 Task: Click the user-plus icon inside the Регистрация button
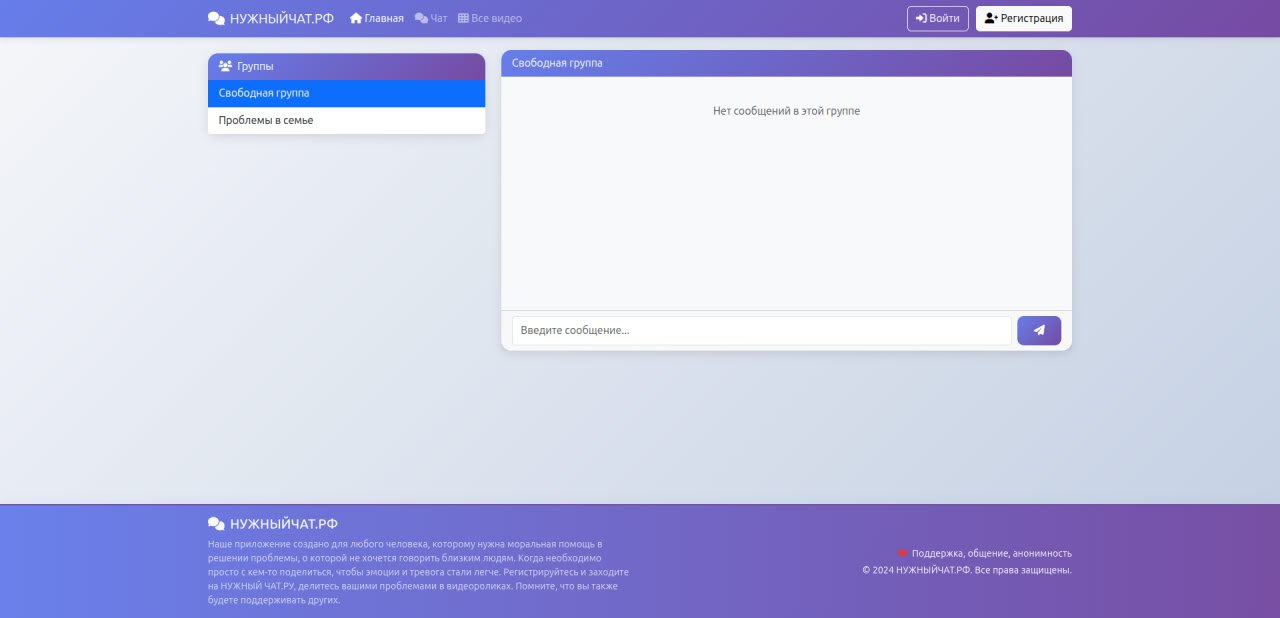(991, 18)
